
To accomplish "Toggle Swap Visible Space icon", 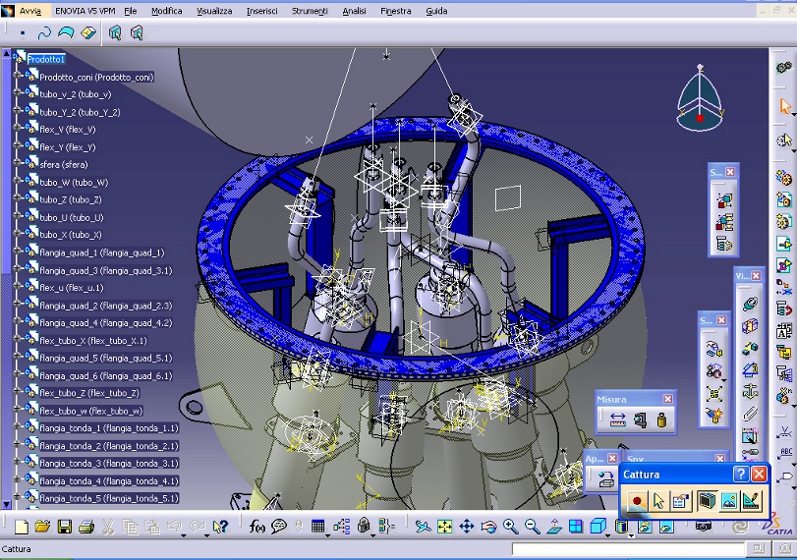I will tap(666, 526).
